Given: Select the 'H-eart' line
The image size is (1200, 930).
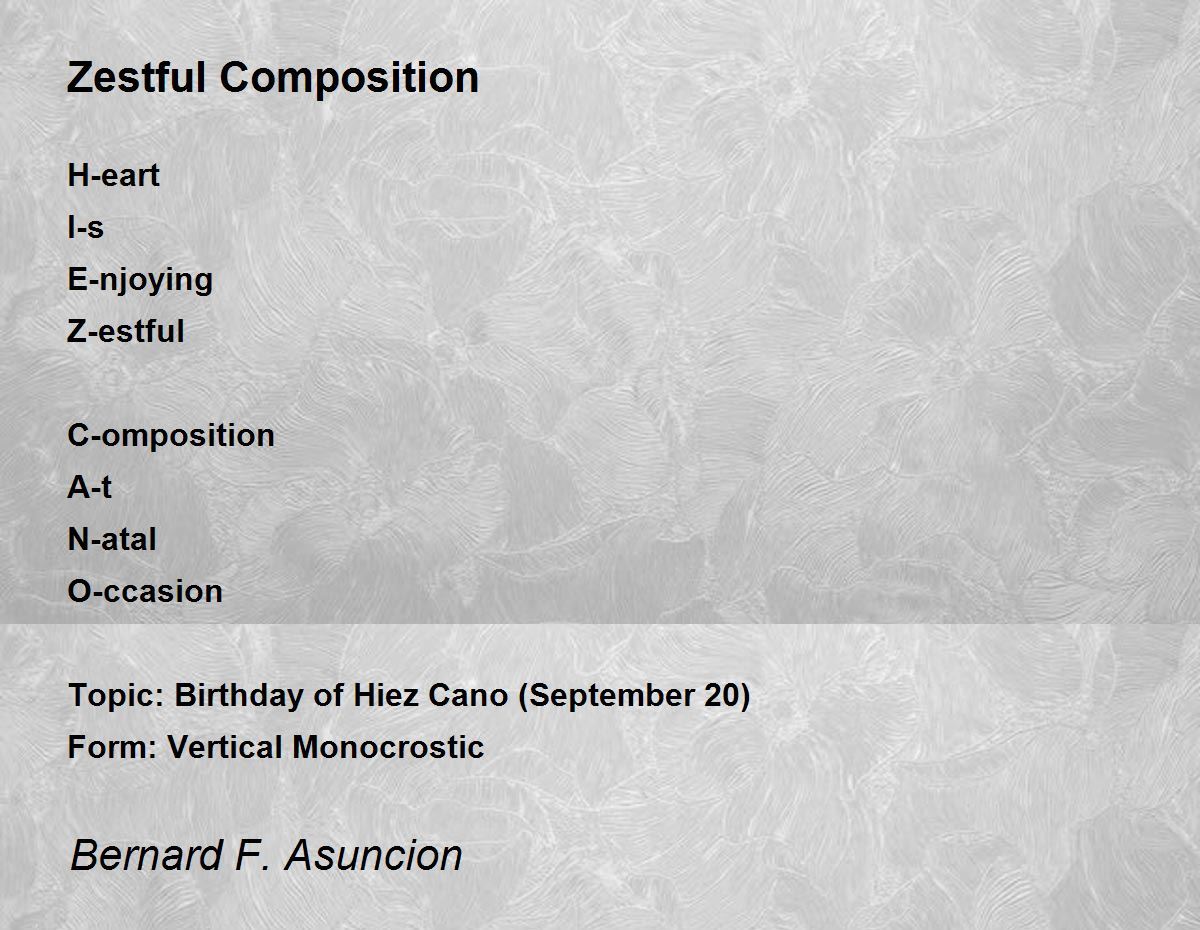Looking at the screenshot, I should point(113,175).
